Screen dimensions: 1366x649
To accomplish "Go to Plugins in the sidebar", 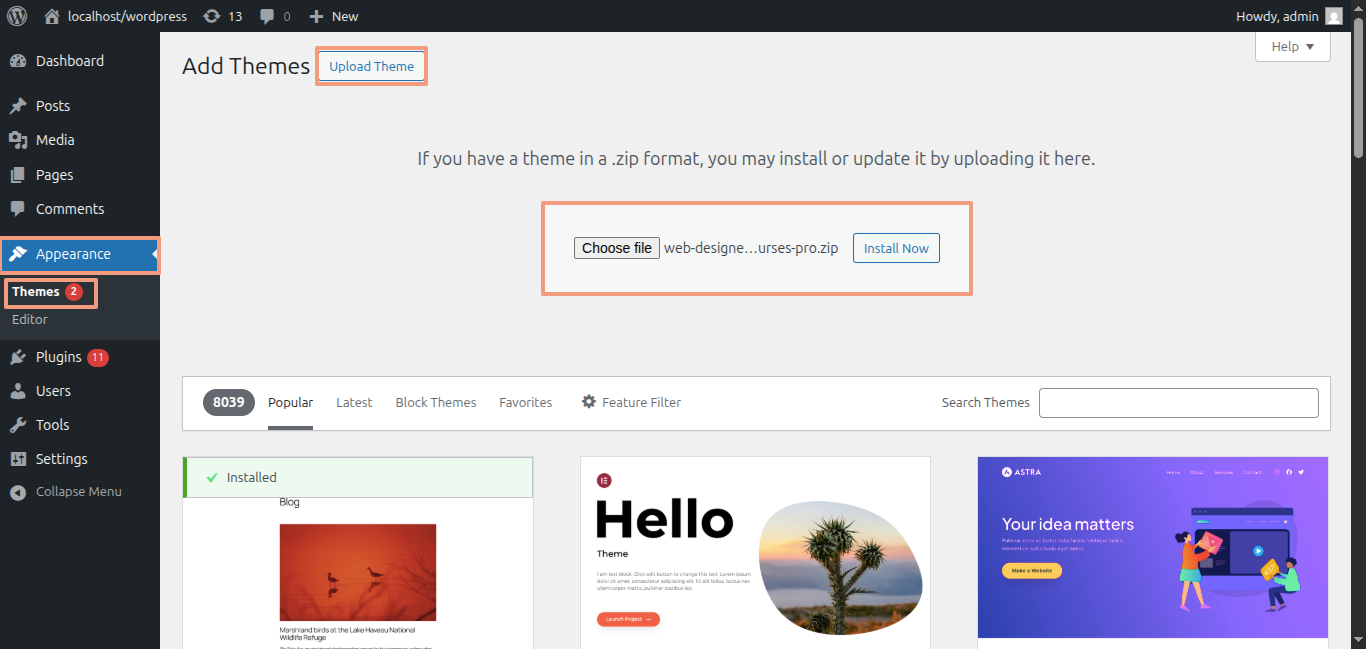I will 58,357.
